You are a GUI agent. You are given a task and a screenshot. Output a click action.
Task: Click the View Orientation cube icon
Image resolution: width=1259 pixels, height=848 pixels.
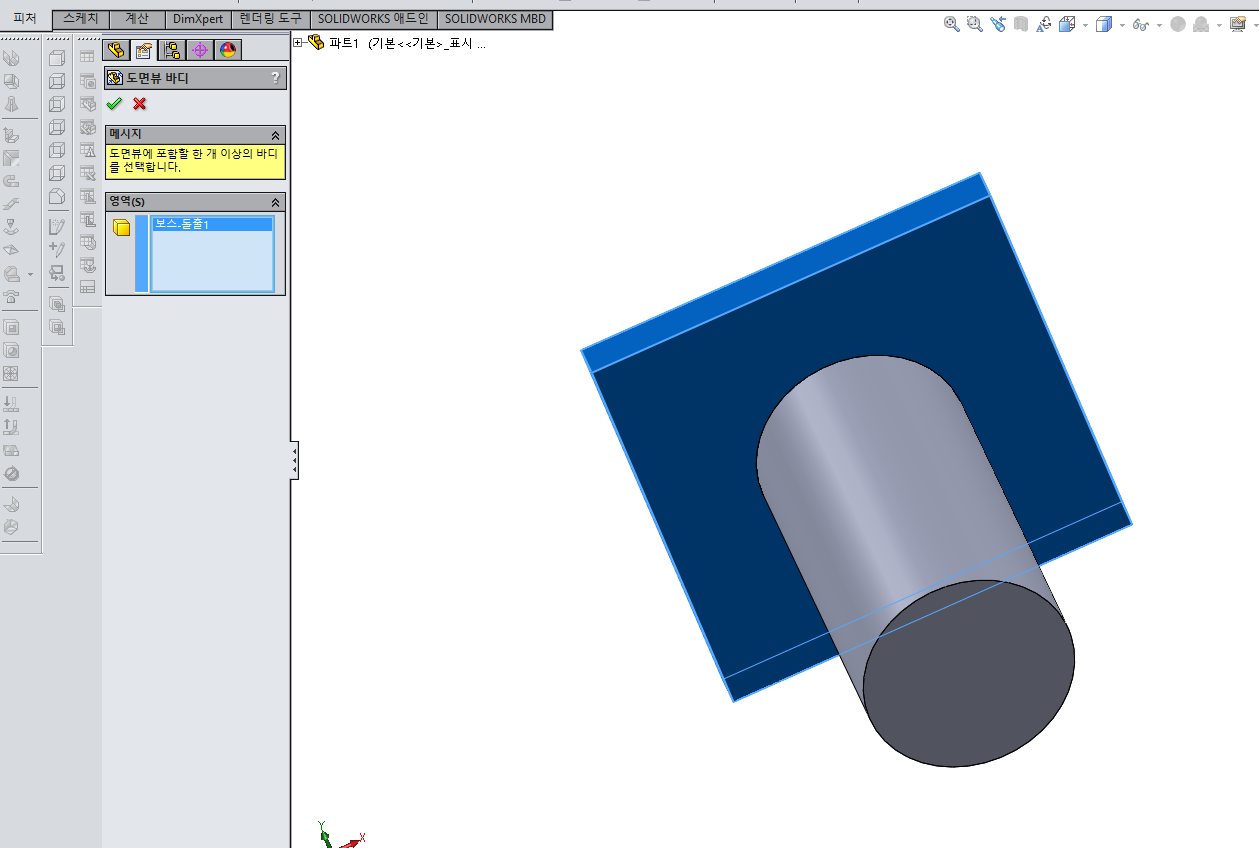(x=1067, y=24)
